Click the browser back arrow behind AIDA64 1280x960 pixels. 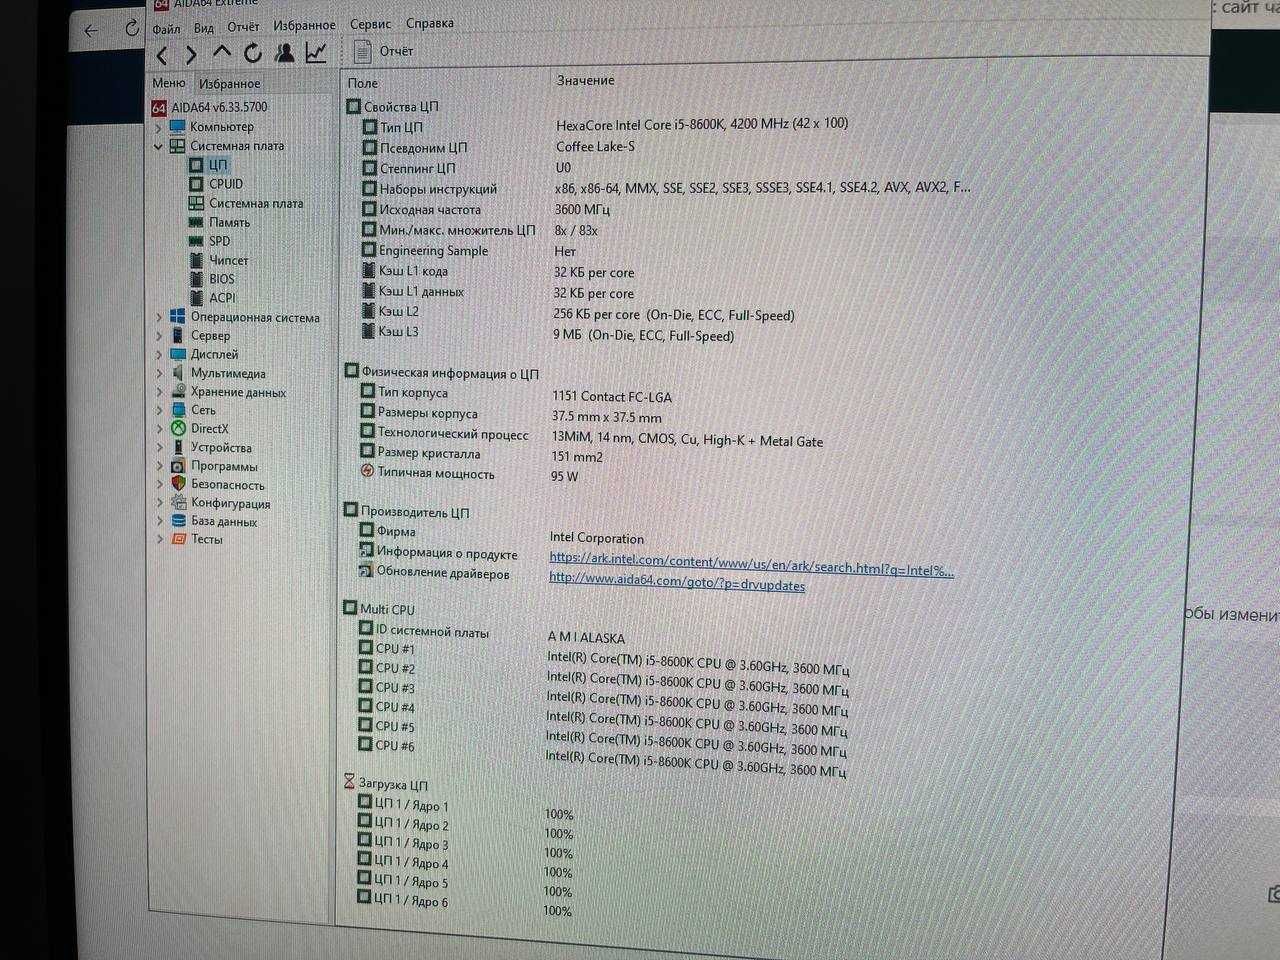coord(91,31)
